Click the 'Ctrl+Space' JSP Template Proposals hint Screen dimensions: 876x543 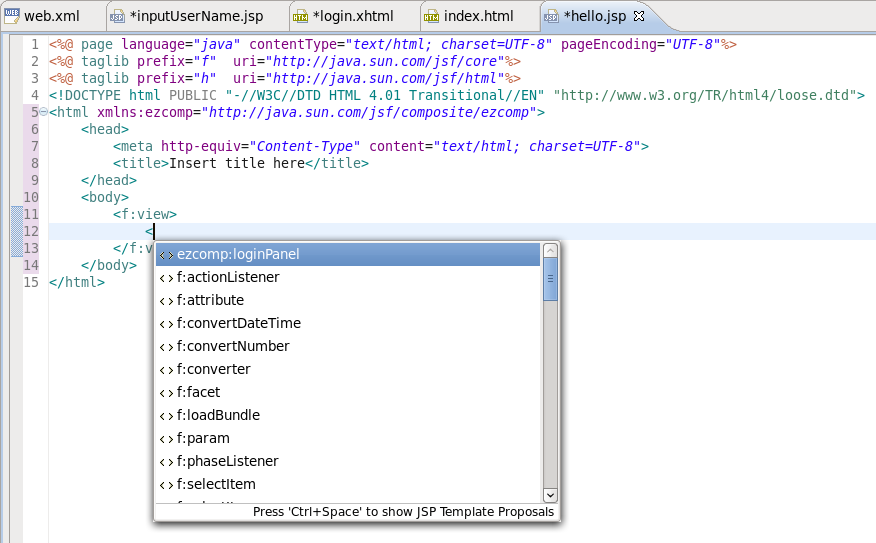click(x=403, y=512)
